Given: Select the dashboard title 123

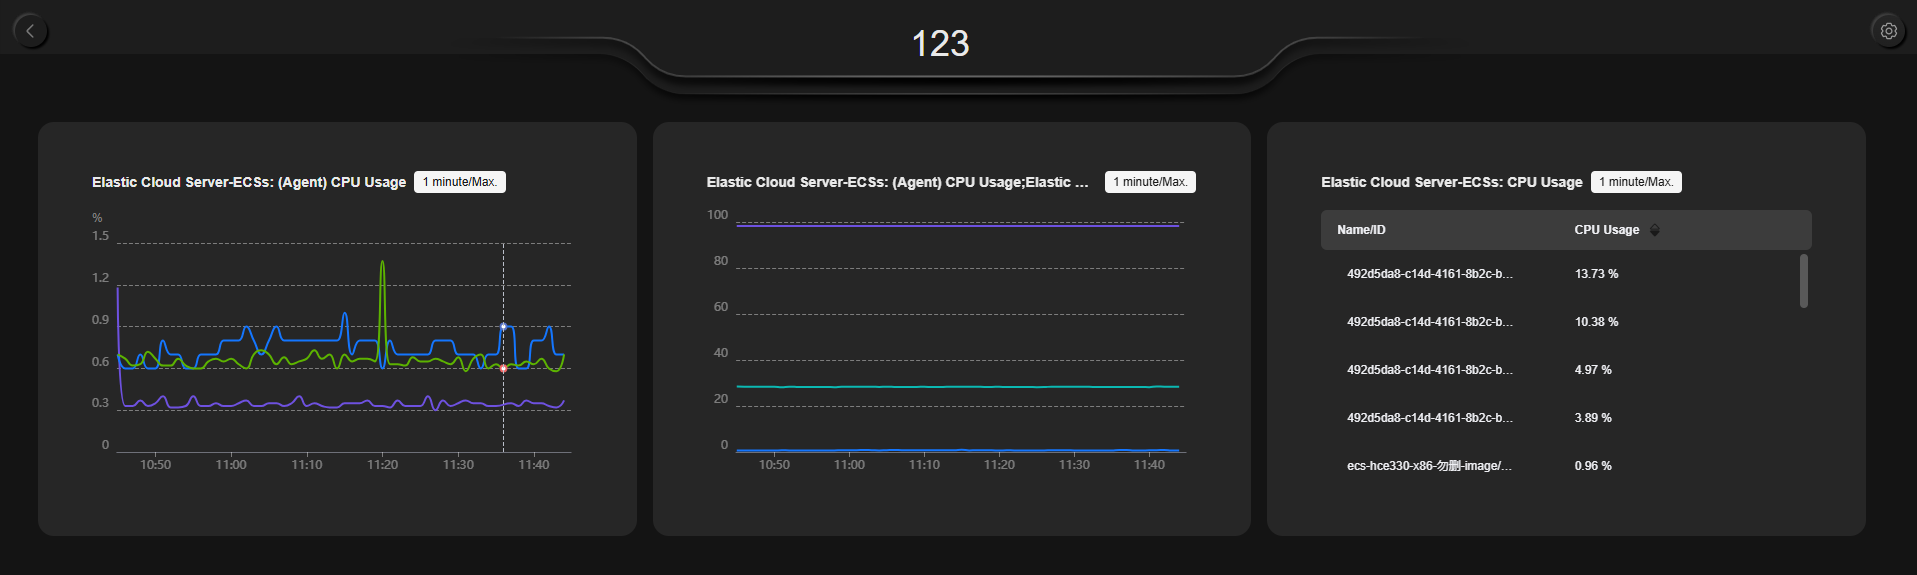Looking at the screenshot, I should pyautogui.click(x=940, y=43).
